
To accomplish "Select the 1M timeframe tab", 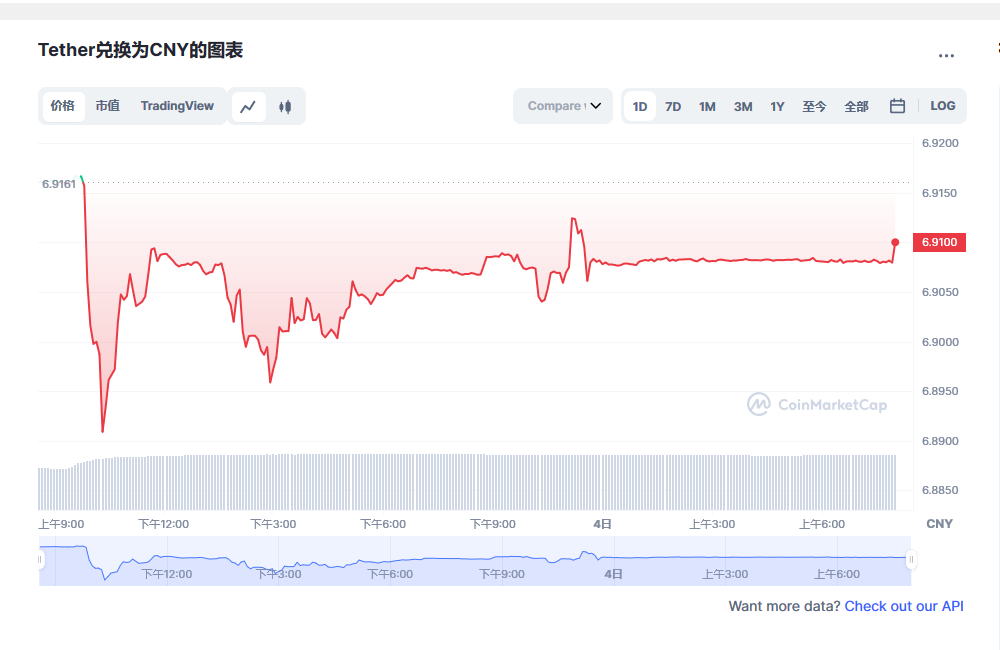I will [707, 105].
